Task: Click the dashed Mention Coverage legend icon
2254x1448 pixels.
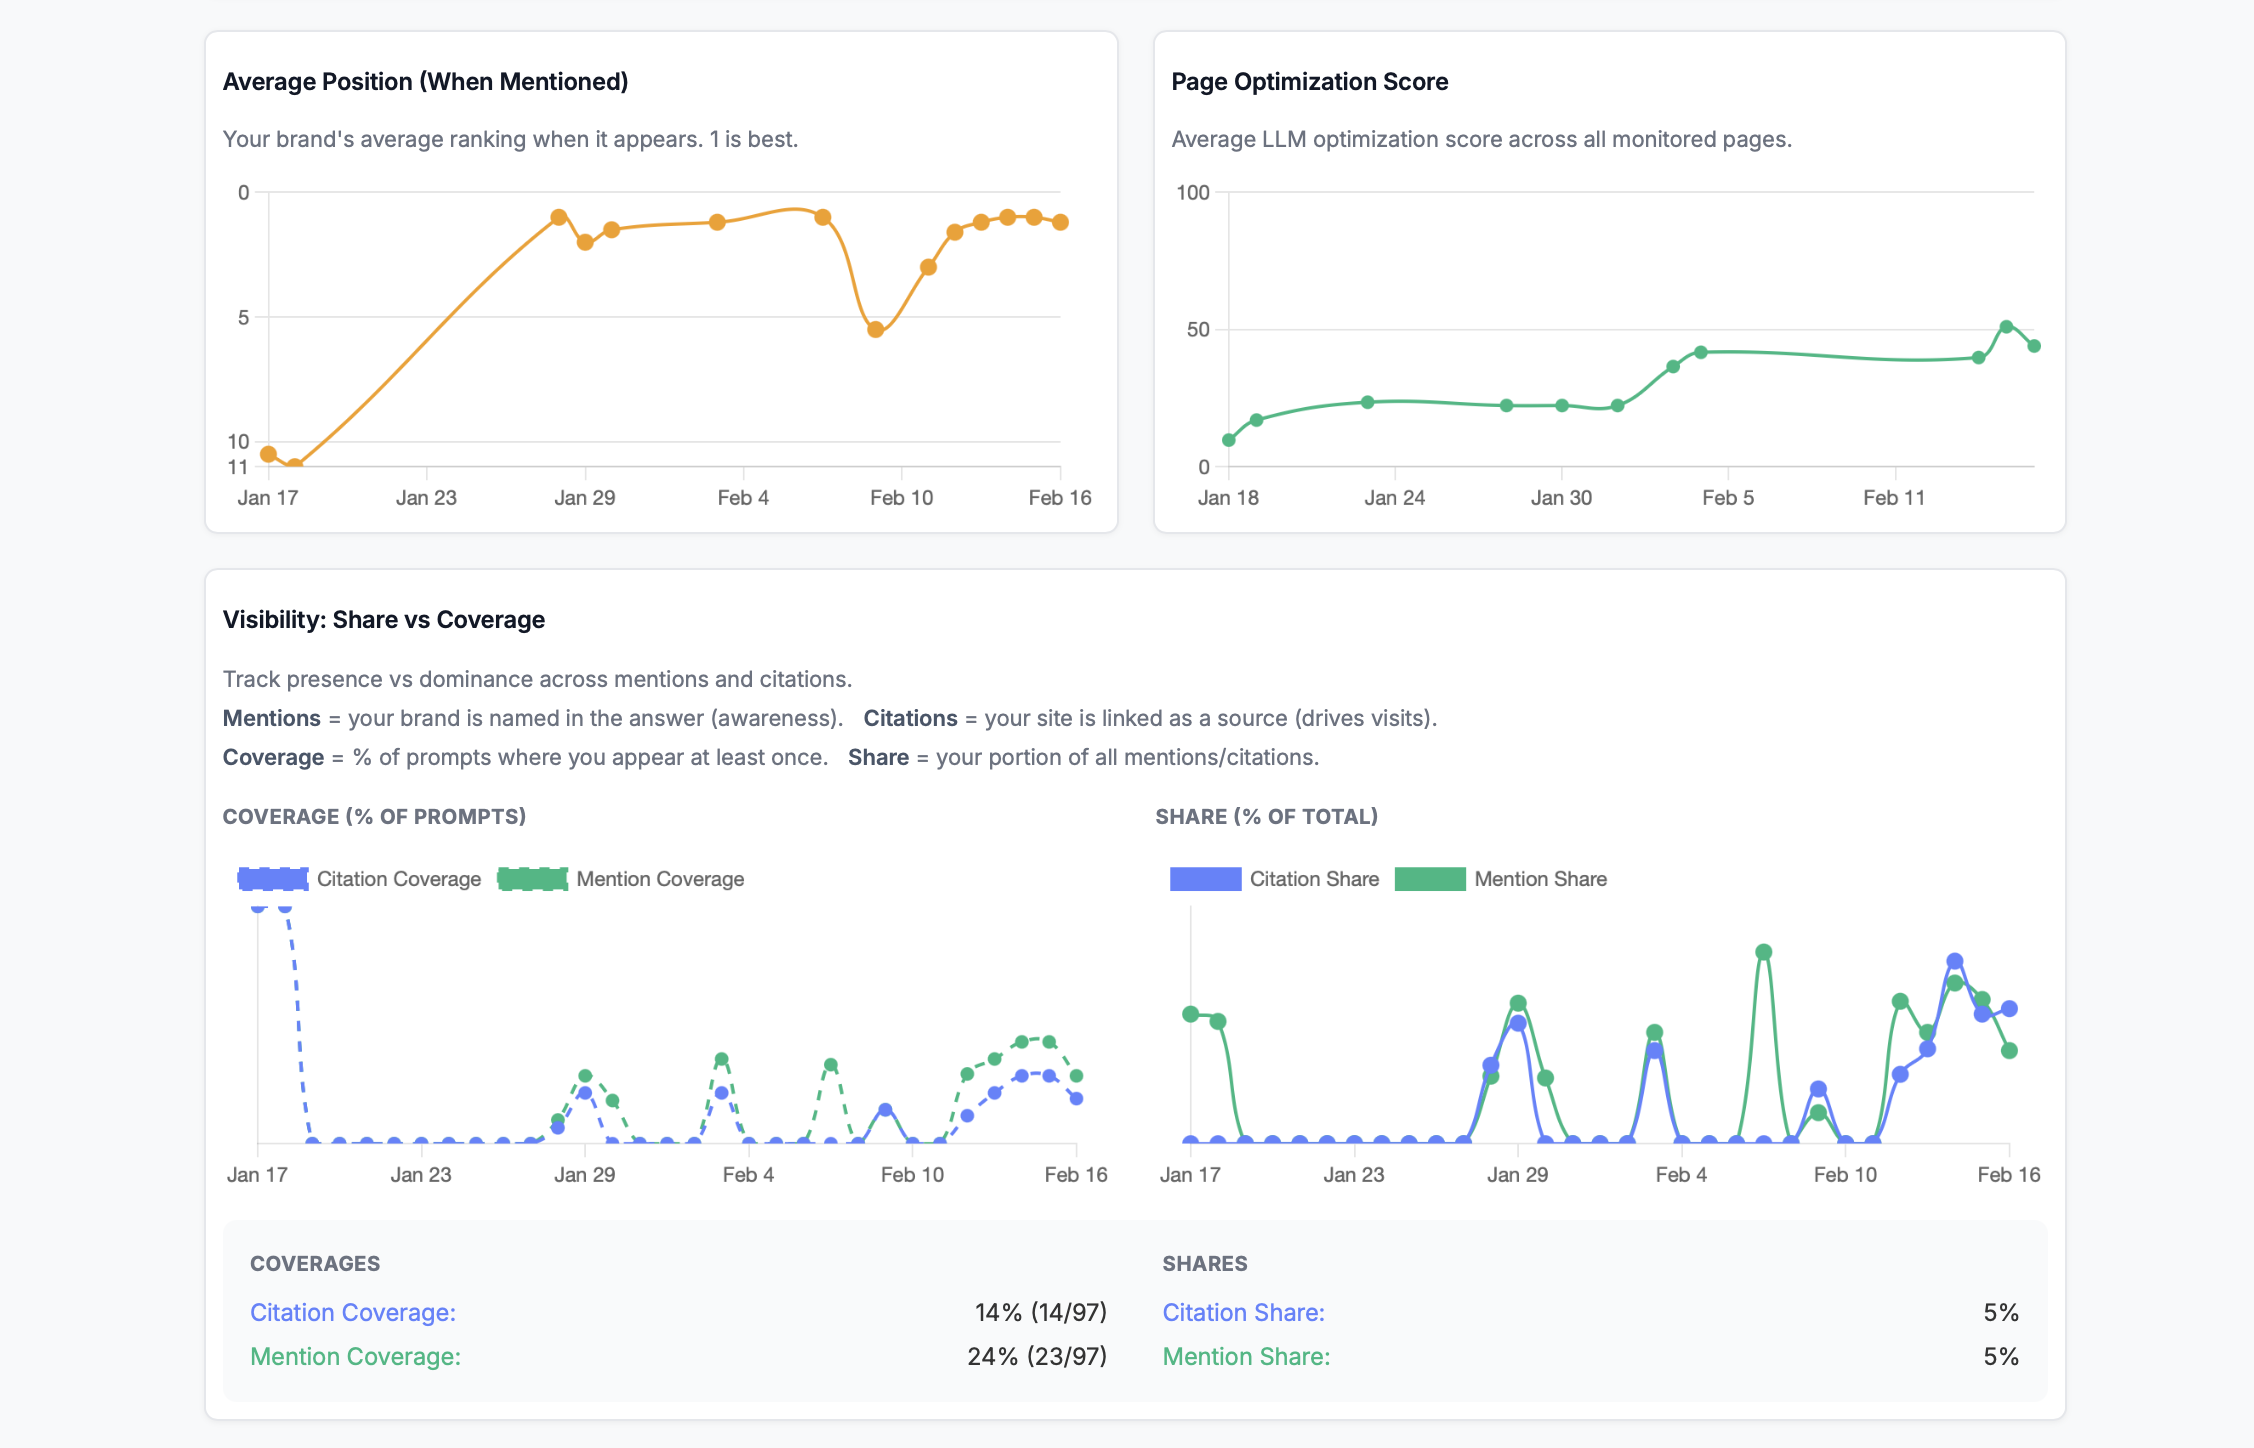Action: (532, 879)
